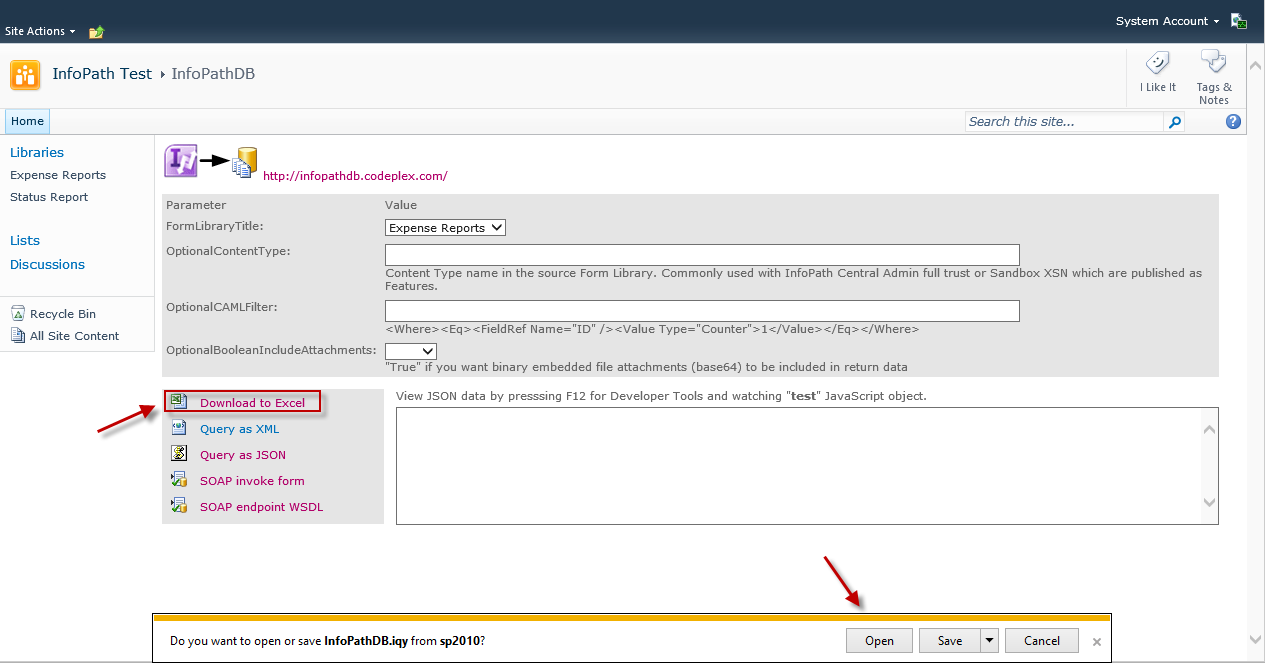1265x663 pixels.
Task: Click the database icon beside the arrow
Action: point(245,162)
